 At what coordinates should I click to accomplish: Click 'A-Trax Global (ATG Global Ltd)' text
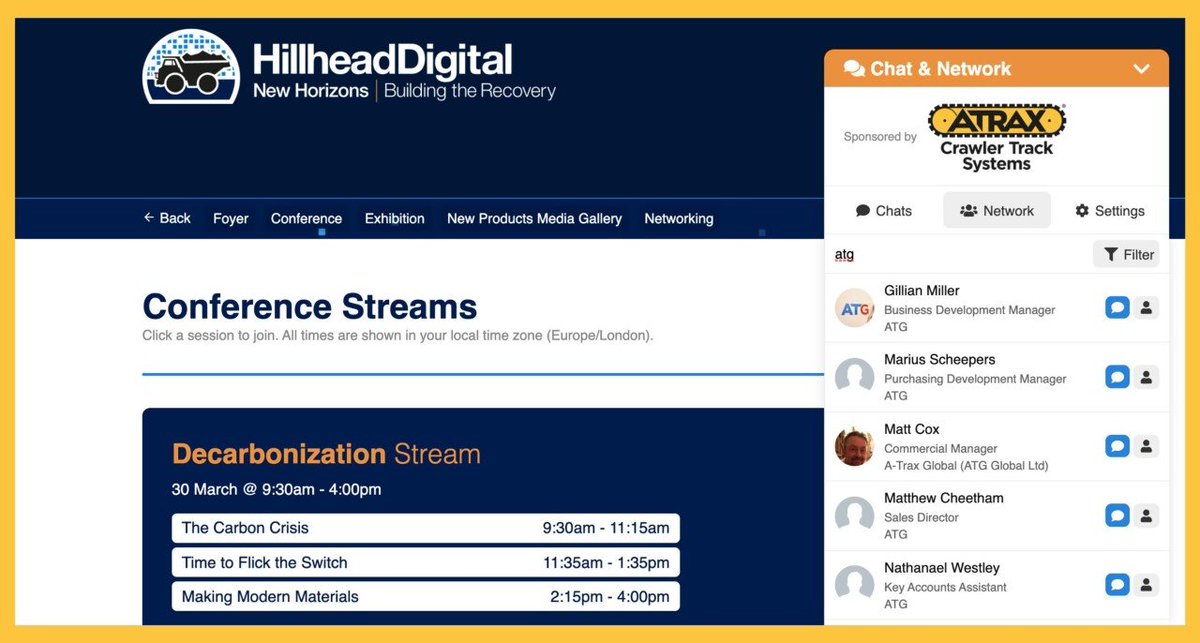966,465
